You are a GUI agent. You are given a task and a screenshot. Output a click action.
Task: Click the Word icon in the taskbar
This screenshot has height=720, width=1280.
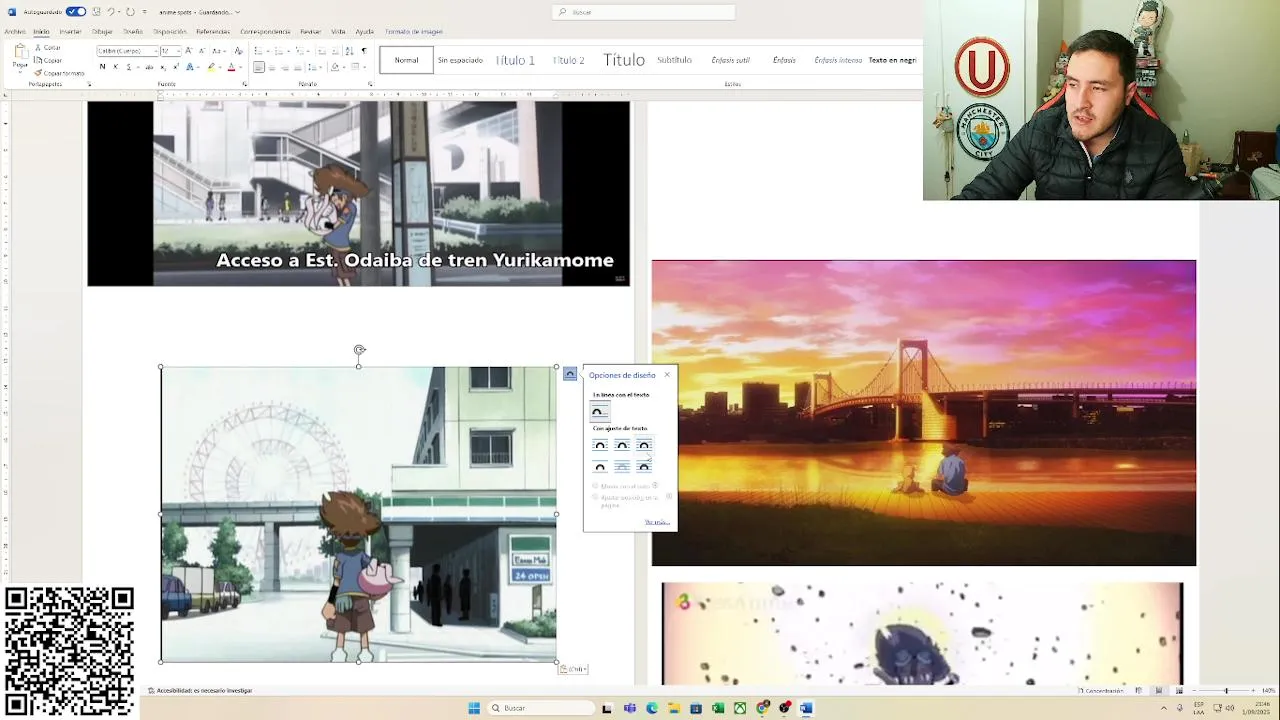[x=806, y=708]
